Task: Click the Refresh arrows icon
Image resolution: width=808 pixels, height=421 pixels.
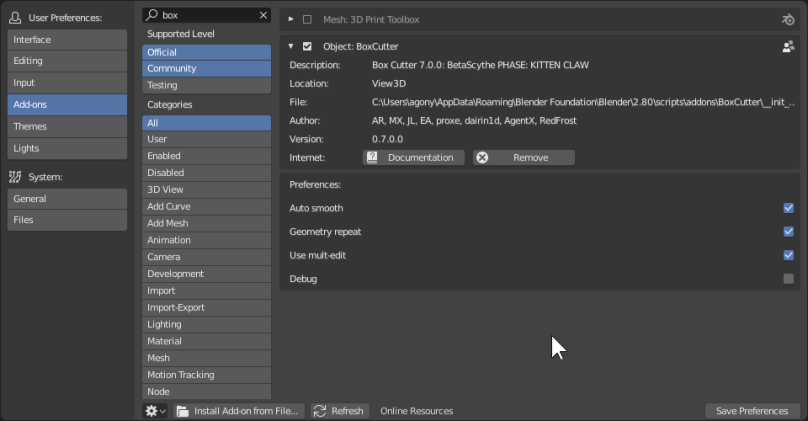Action: [320, 411]
